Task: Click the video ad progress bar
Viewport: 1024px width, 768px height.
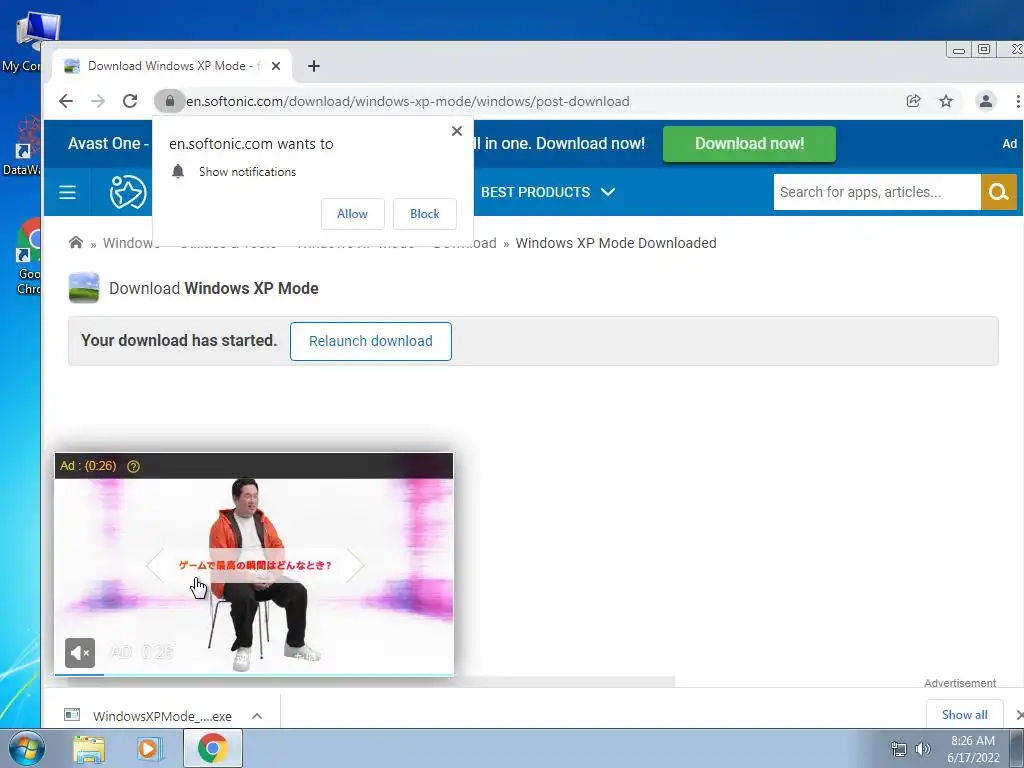Action: (254, 674)
